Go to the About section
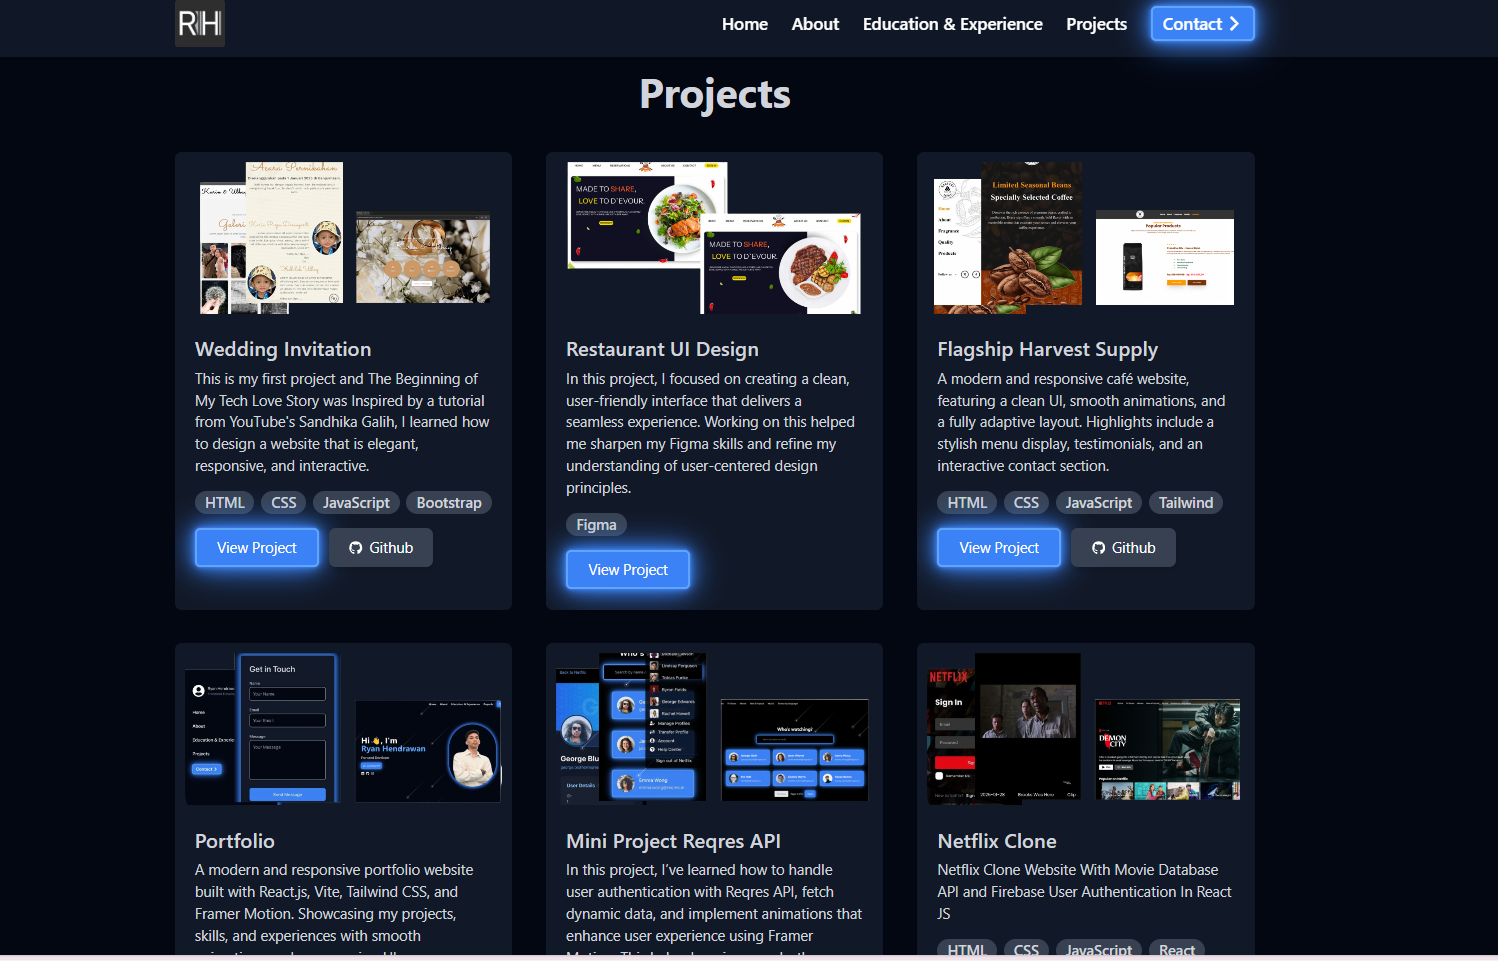The width and height of the screenshot is (1498, 961). click(x=815, y=24)
